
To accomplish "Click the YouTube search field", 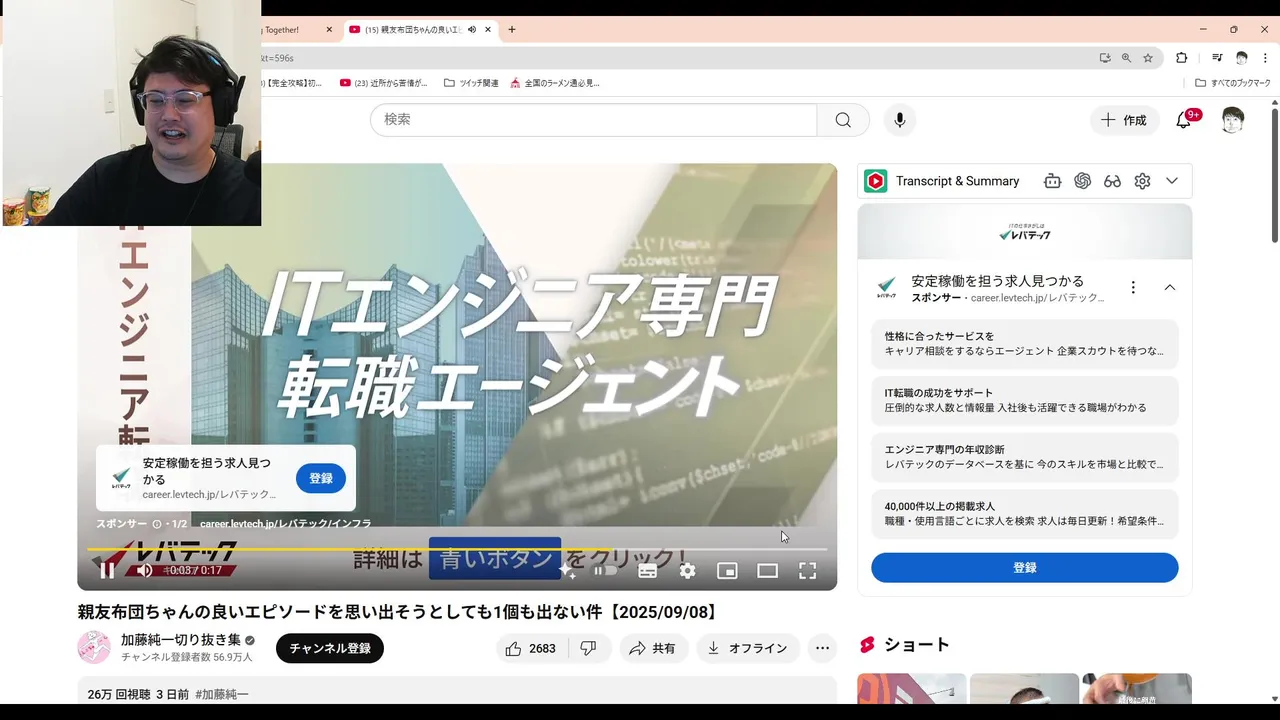I will click(594, 119).
